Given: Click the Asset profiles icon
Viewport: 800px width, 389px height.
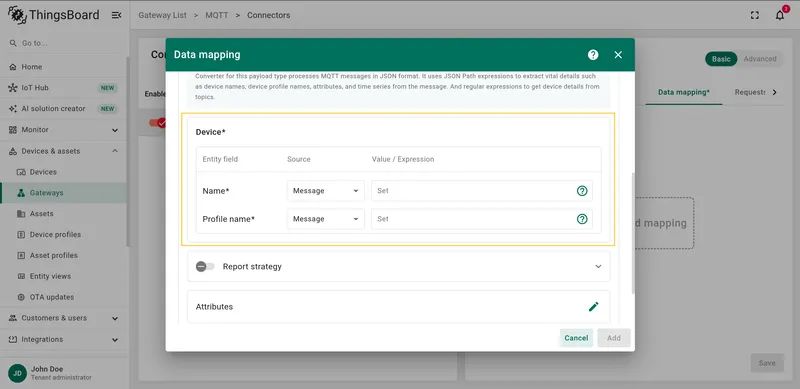Looking at the screenshot, I should pos(21,255).
